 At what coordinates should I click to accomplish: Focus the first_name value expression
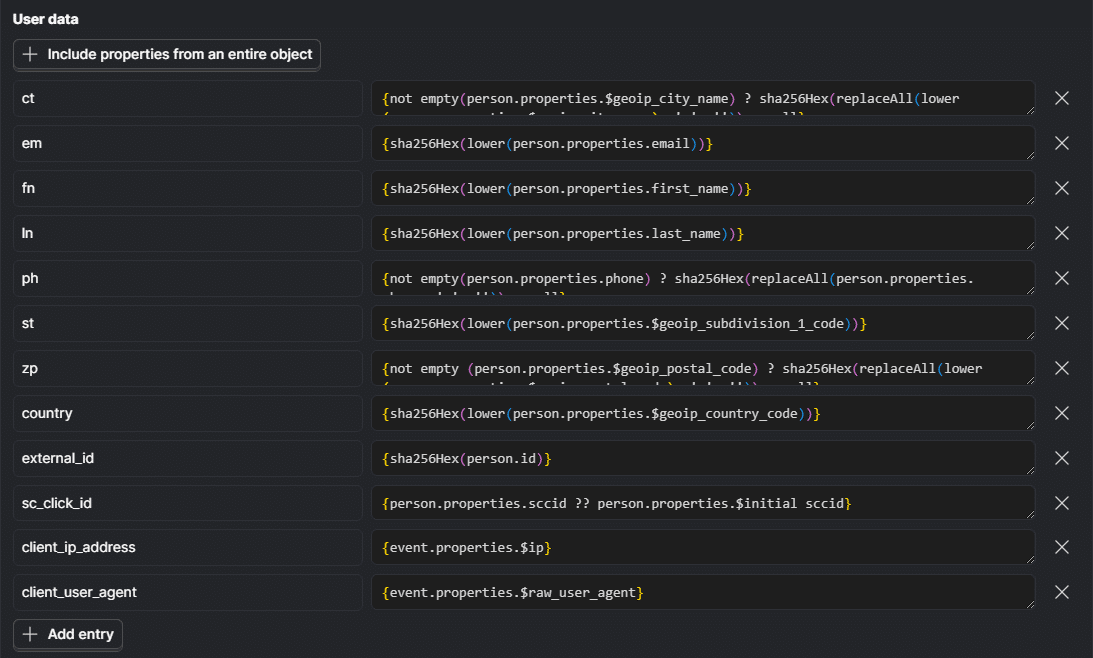click(x=703, y=188)
